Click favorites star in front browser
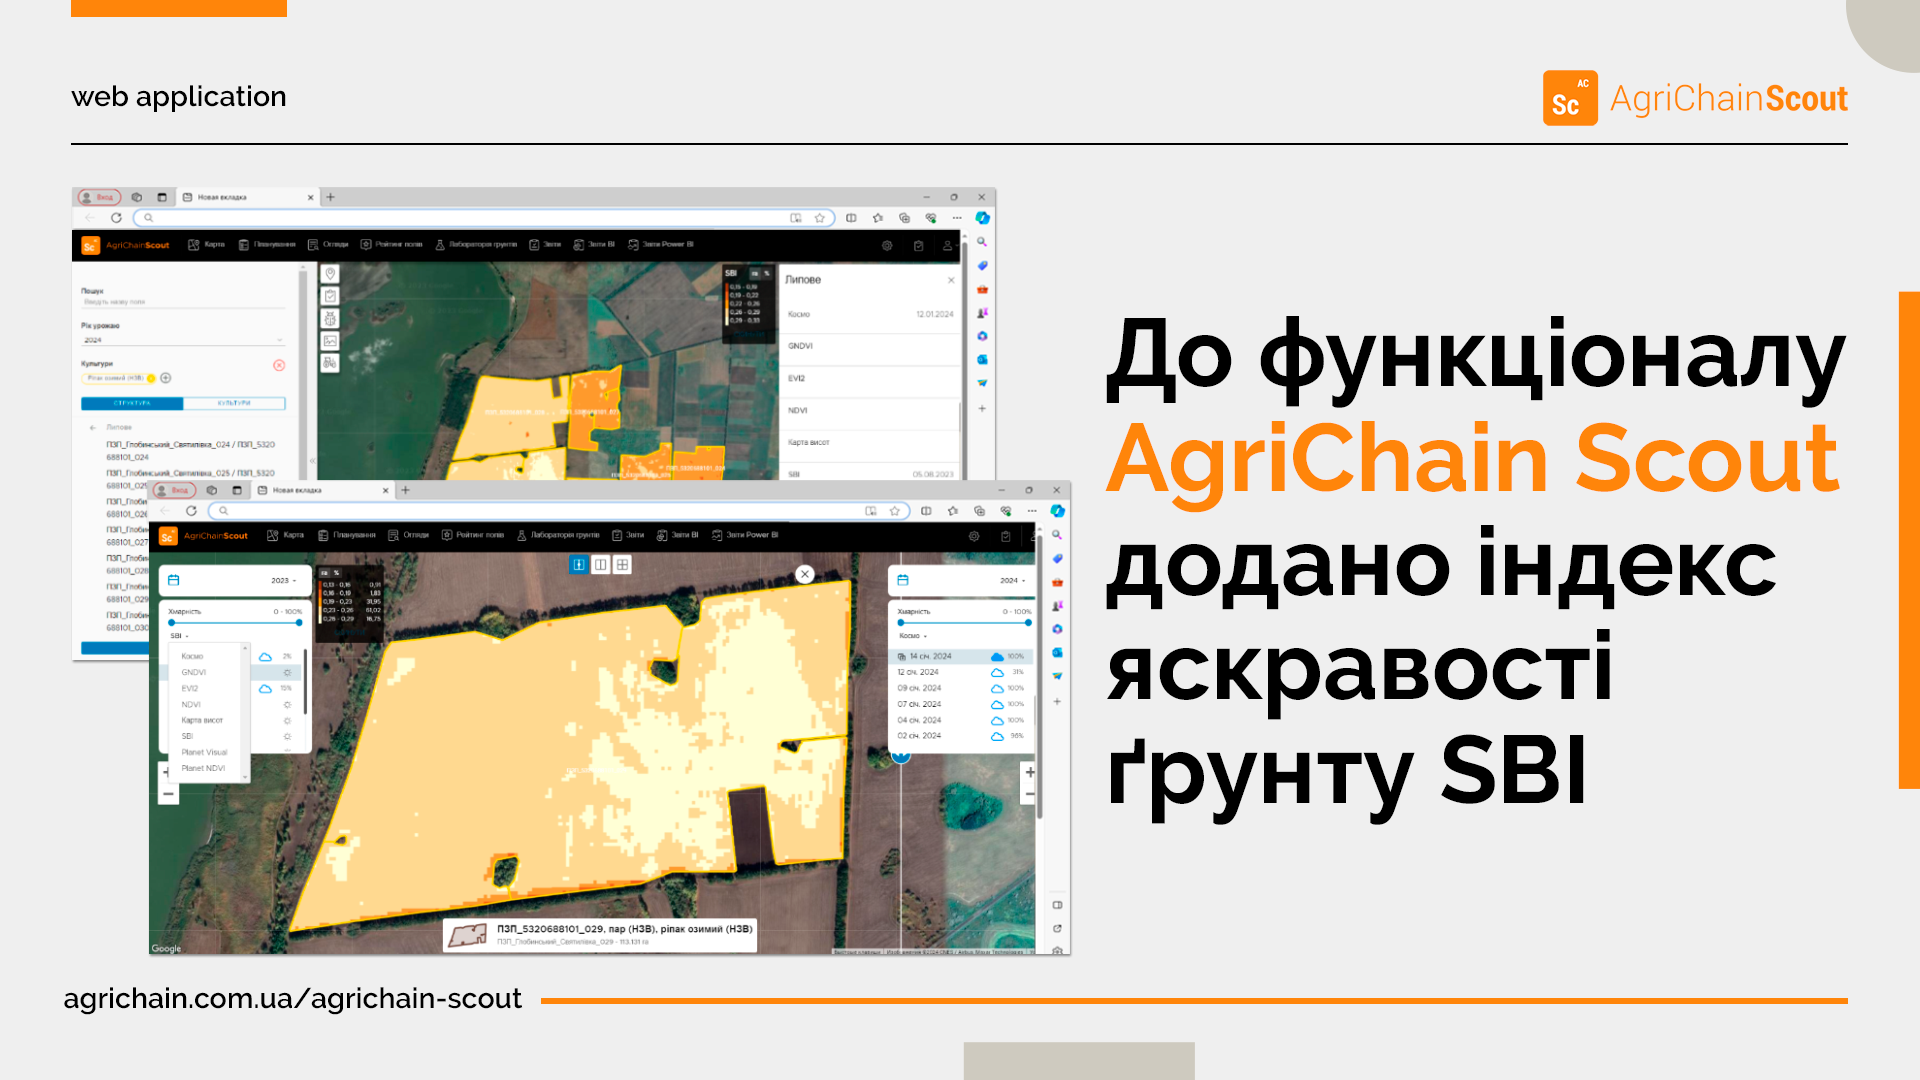The height and width of the screenshot is (1080, 1920). coord(895,511)
